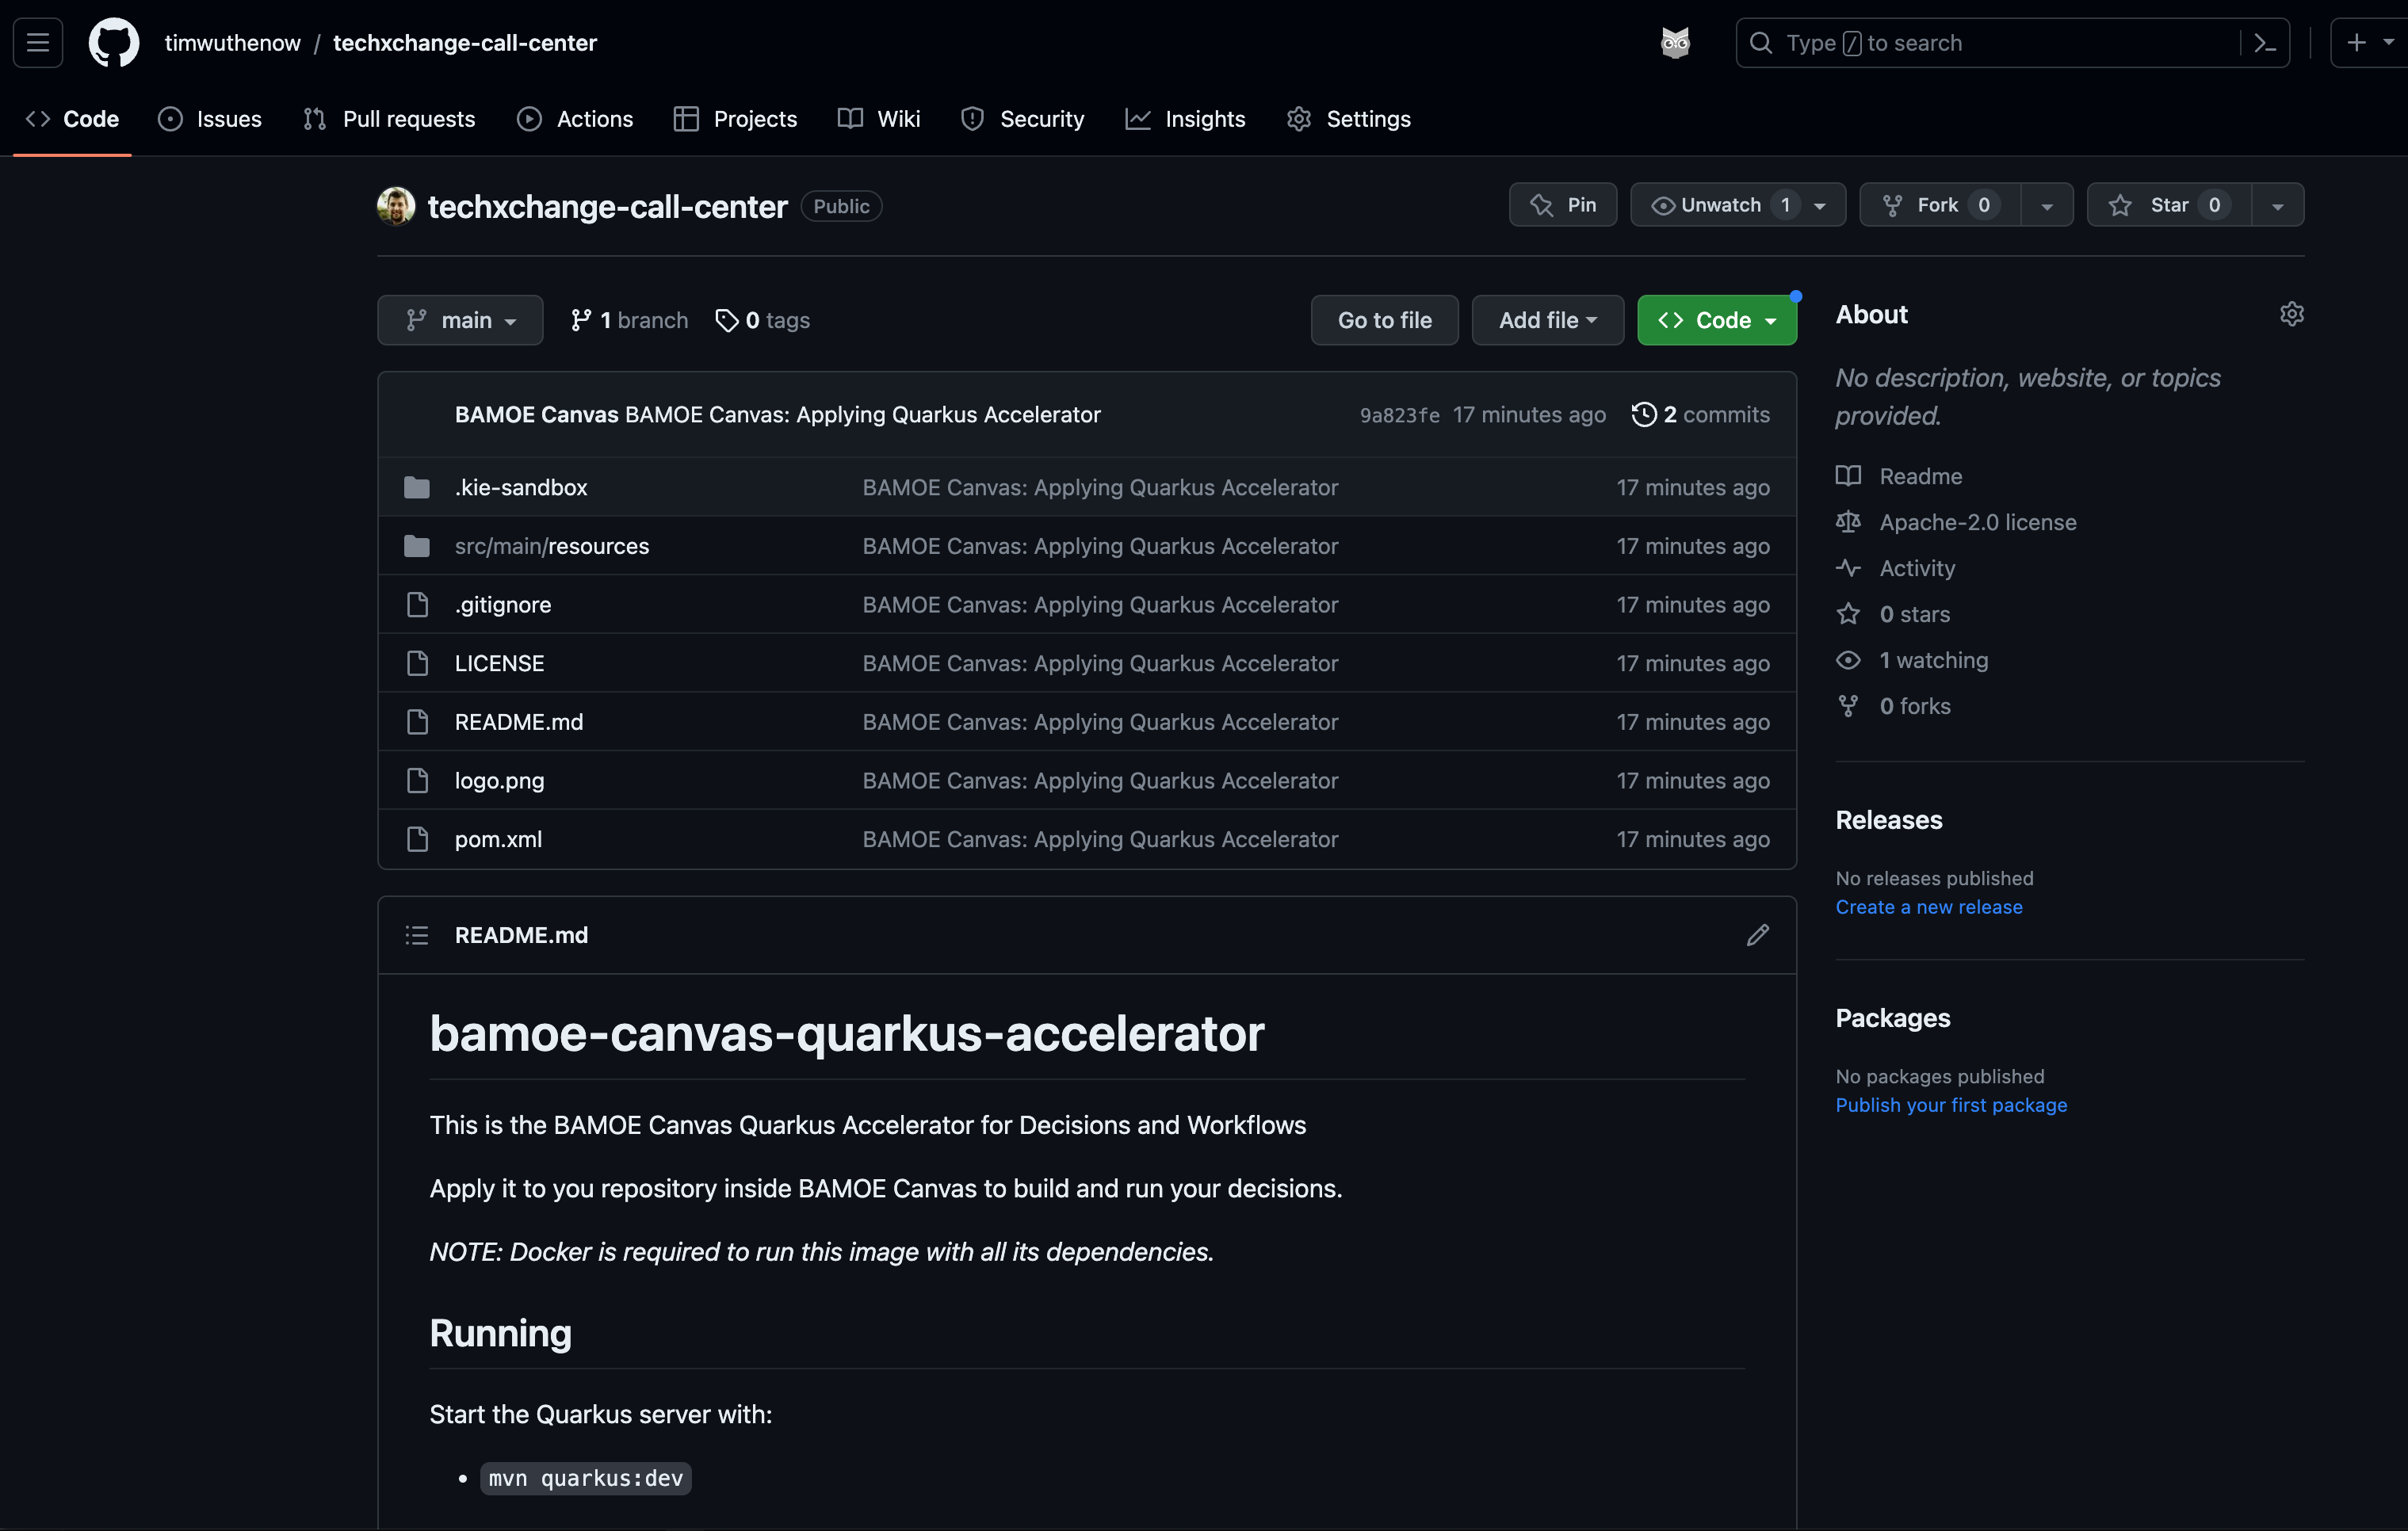Open the .gitignore file
The height and width of the screenshot is (1531, 2408).
pyautogui.click(x=503, y=605)
